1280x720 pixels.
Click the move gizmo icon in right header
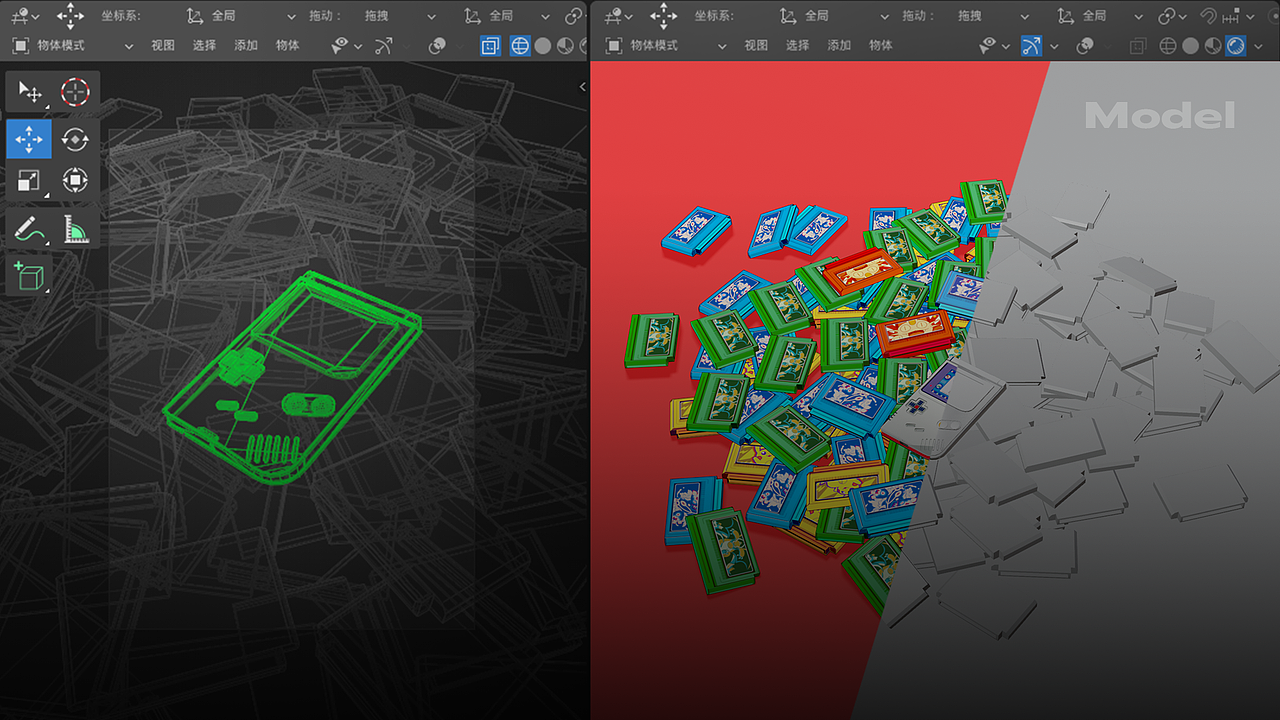(x=664, y=16)
